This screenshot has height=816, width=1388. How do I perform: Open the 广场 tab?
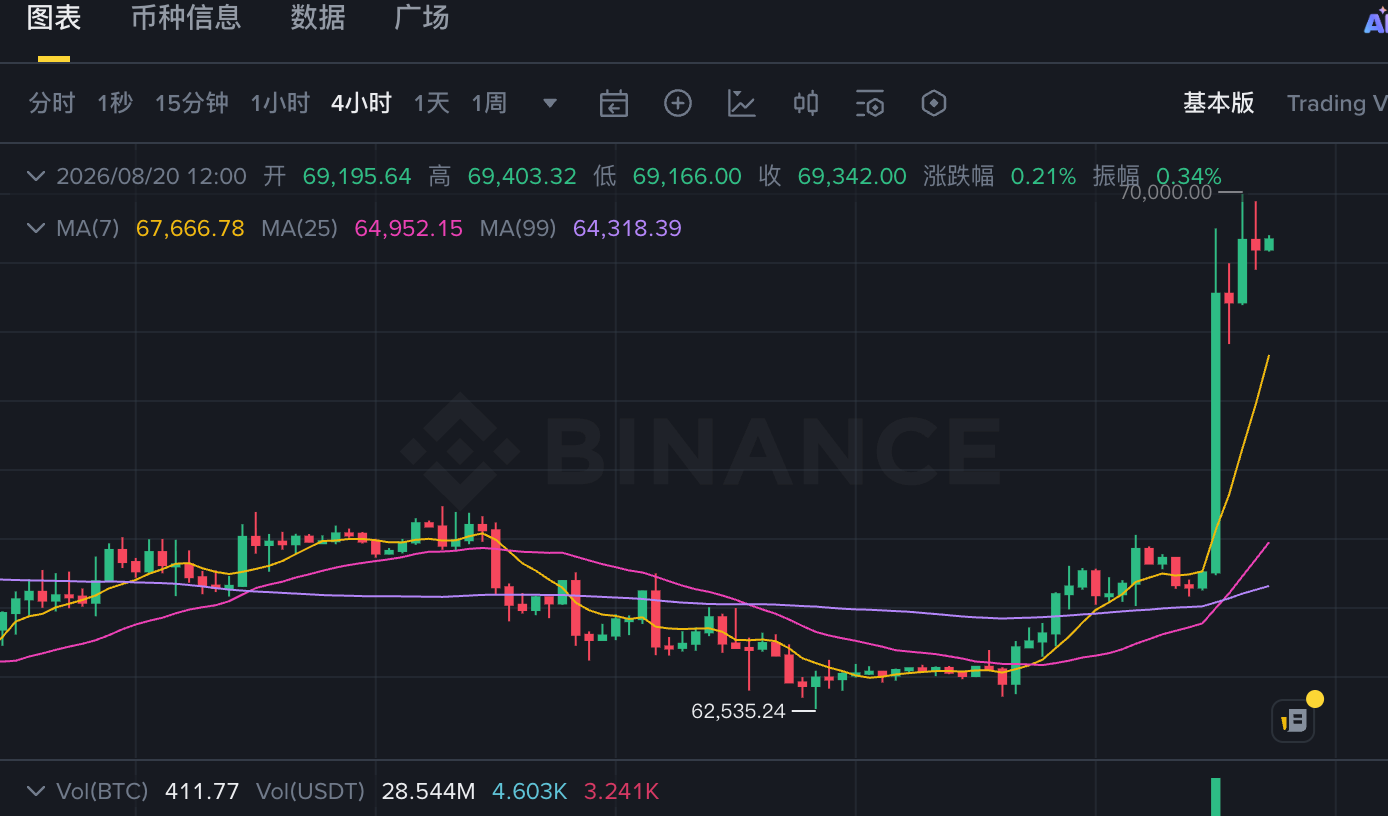point(422,18)
